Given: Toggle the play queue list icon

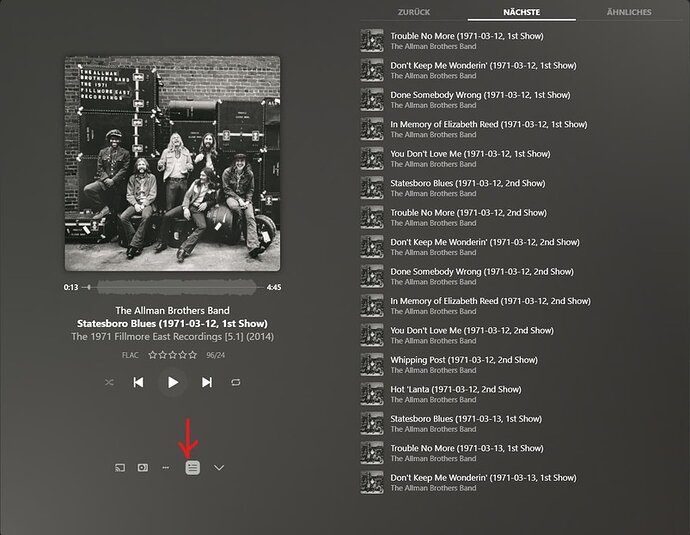Looking at the screenshot, I should pos(192,468).
